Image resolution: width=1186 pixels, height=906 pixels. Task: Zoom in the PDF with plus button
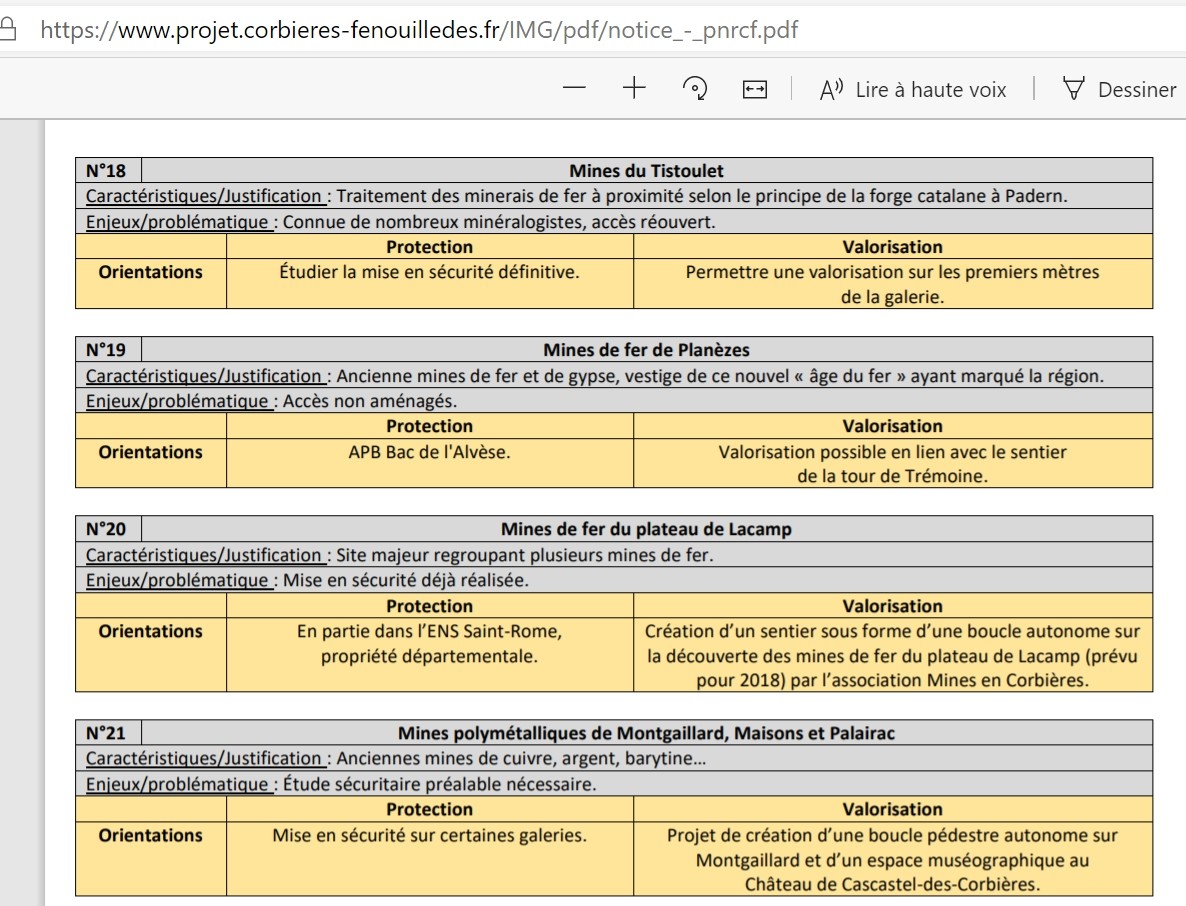coord(634,89)
